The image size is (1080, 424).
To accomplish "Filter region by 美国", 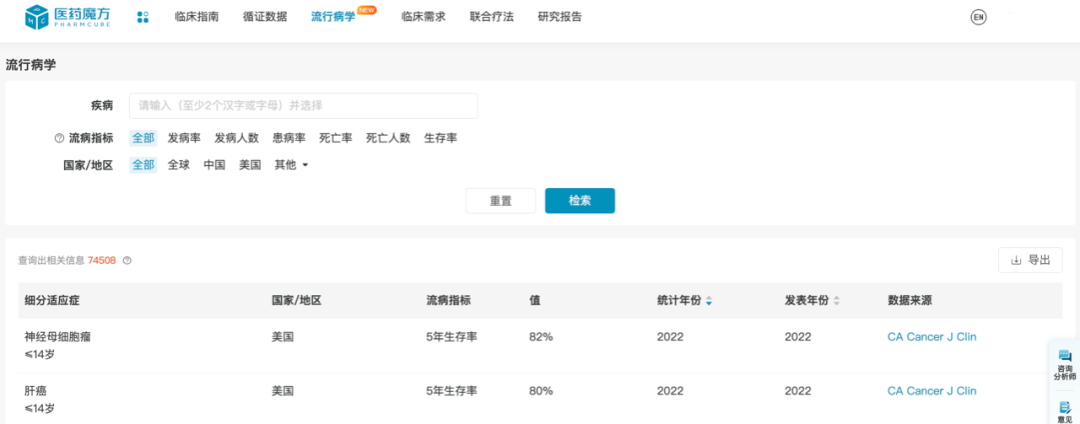I will [250, 165].
